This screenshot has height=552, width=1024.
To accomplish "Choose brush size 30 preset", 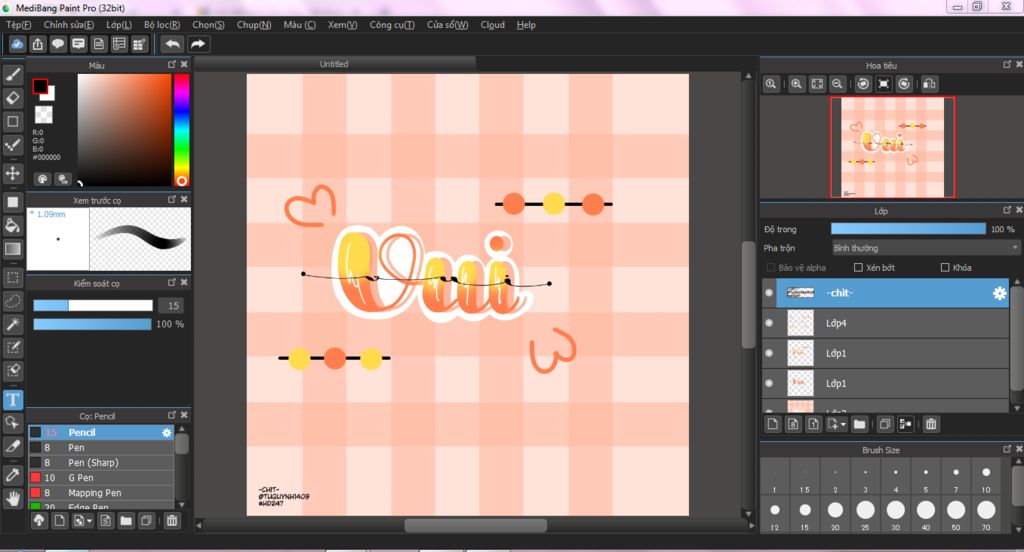I will [895, 514].
